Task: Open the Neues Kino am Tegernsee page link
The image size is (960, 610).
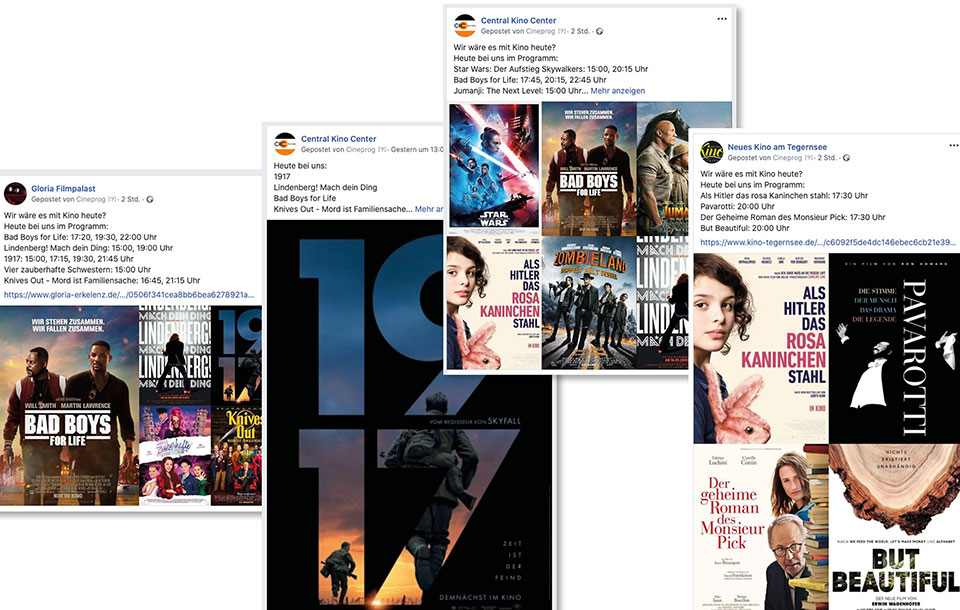Action: point(777,147)
